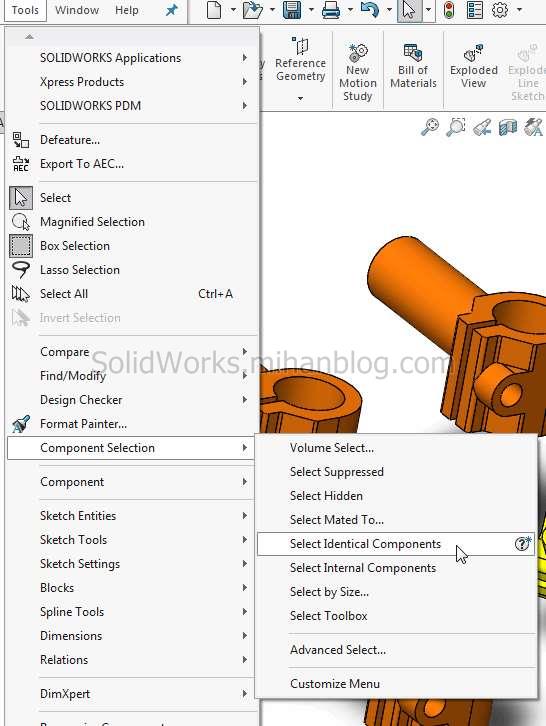Start a New Motion Study

[358, 71]
